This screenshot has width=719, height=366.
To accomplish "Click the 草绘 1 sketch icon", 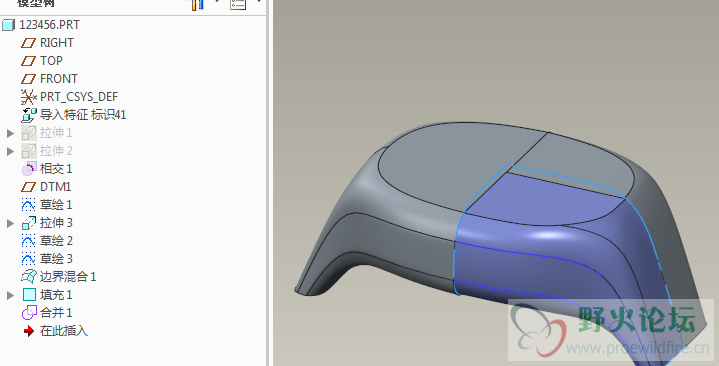I will click(28, 205).
